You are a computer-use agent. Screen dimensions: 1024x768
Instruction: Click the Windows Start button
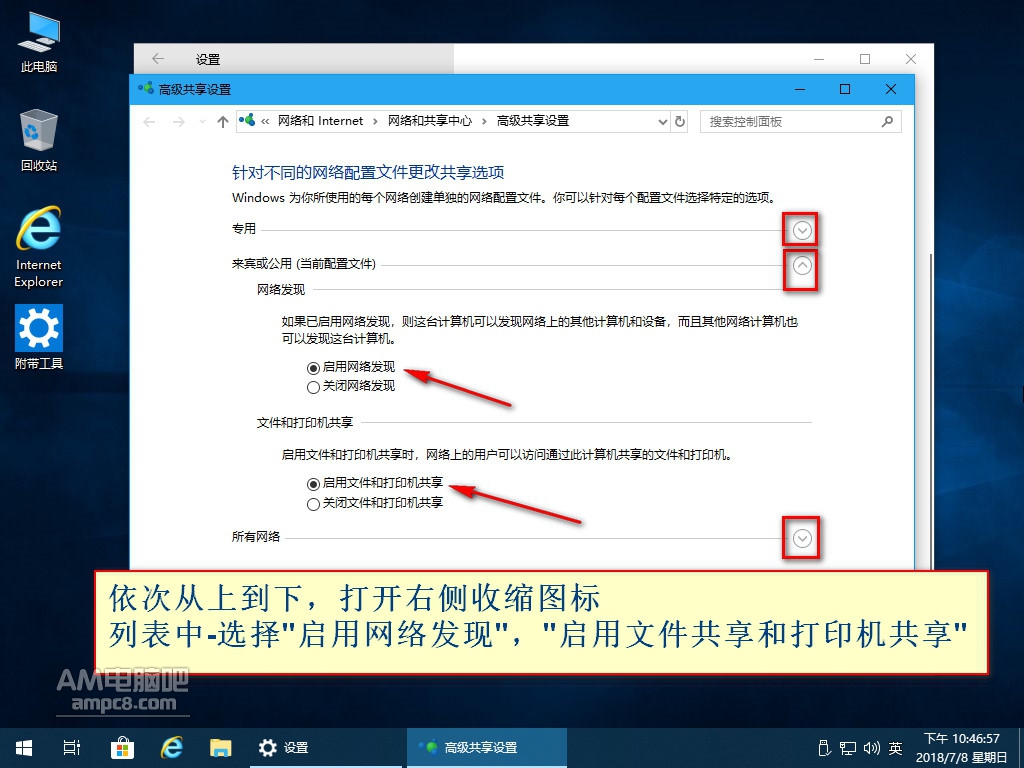click(24, 748)
